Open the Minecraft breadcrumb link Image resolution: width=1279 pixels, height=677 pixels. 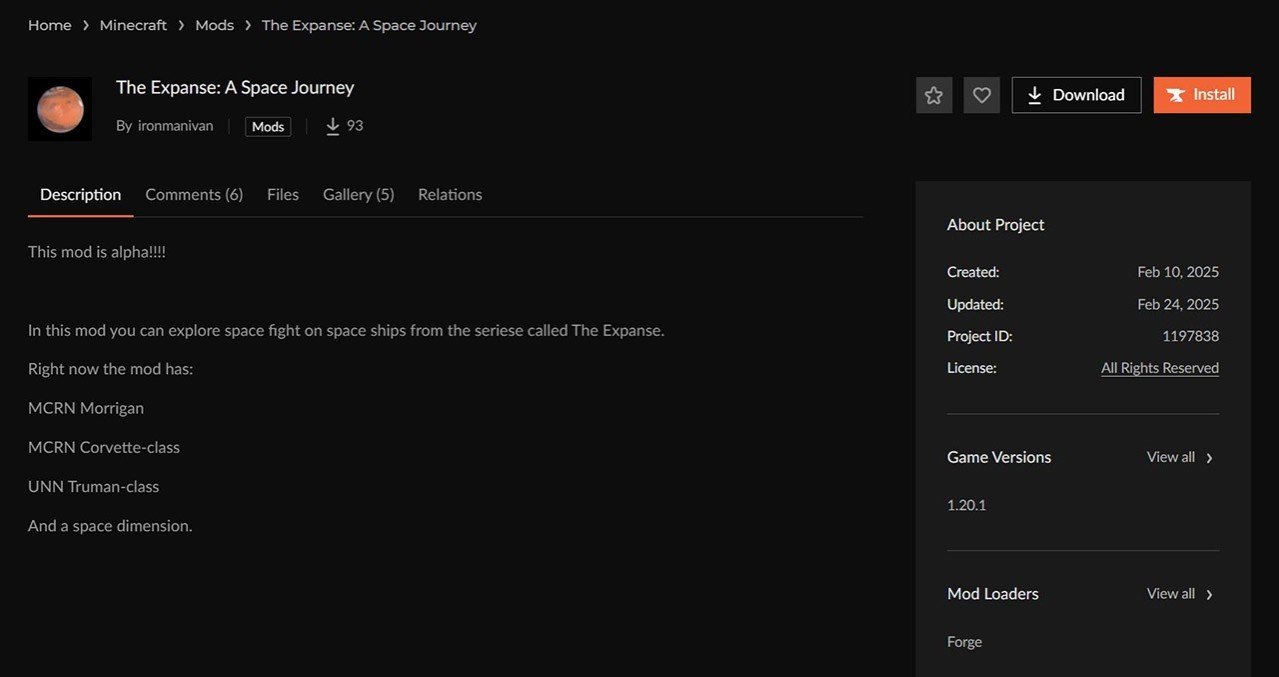133,25
